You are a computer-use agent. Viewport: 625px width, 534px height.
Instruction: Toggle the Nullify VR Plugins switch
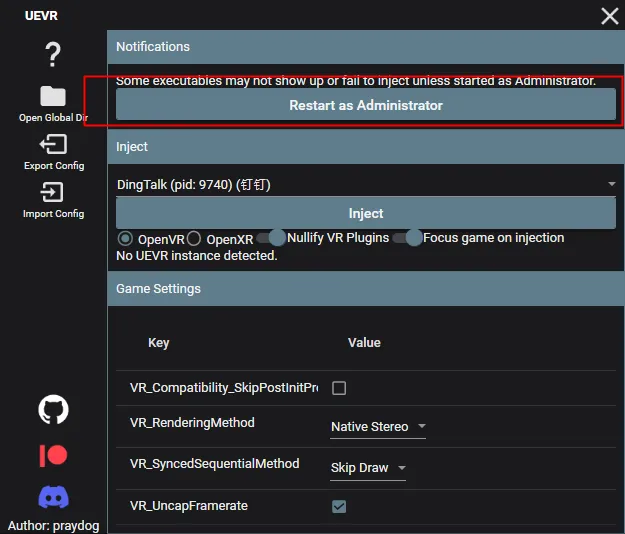coord(271,238)
